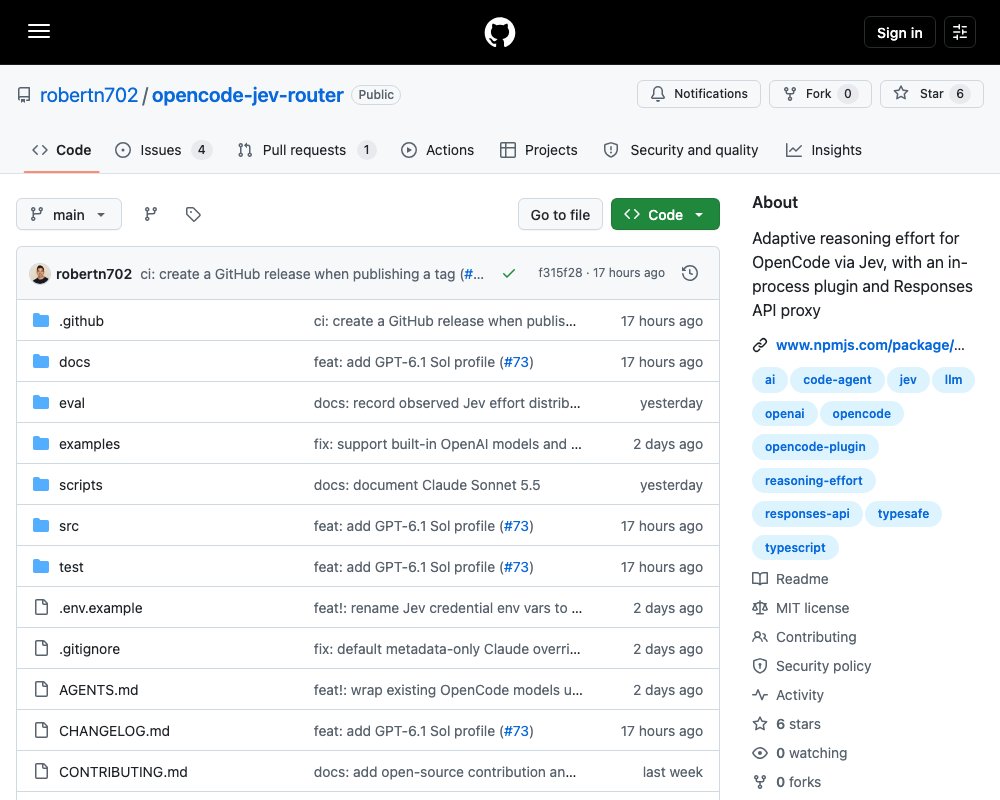This screenshot has height=800, width=1000.
Task: Click the CHANGELOG.md file icon
Action: pyautogui.click(x=41, y=730)
